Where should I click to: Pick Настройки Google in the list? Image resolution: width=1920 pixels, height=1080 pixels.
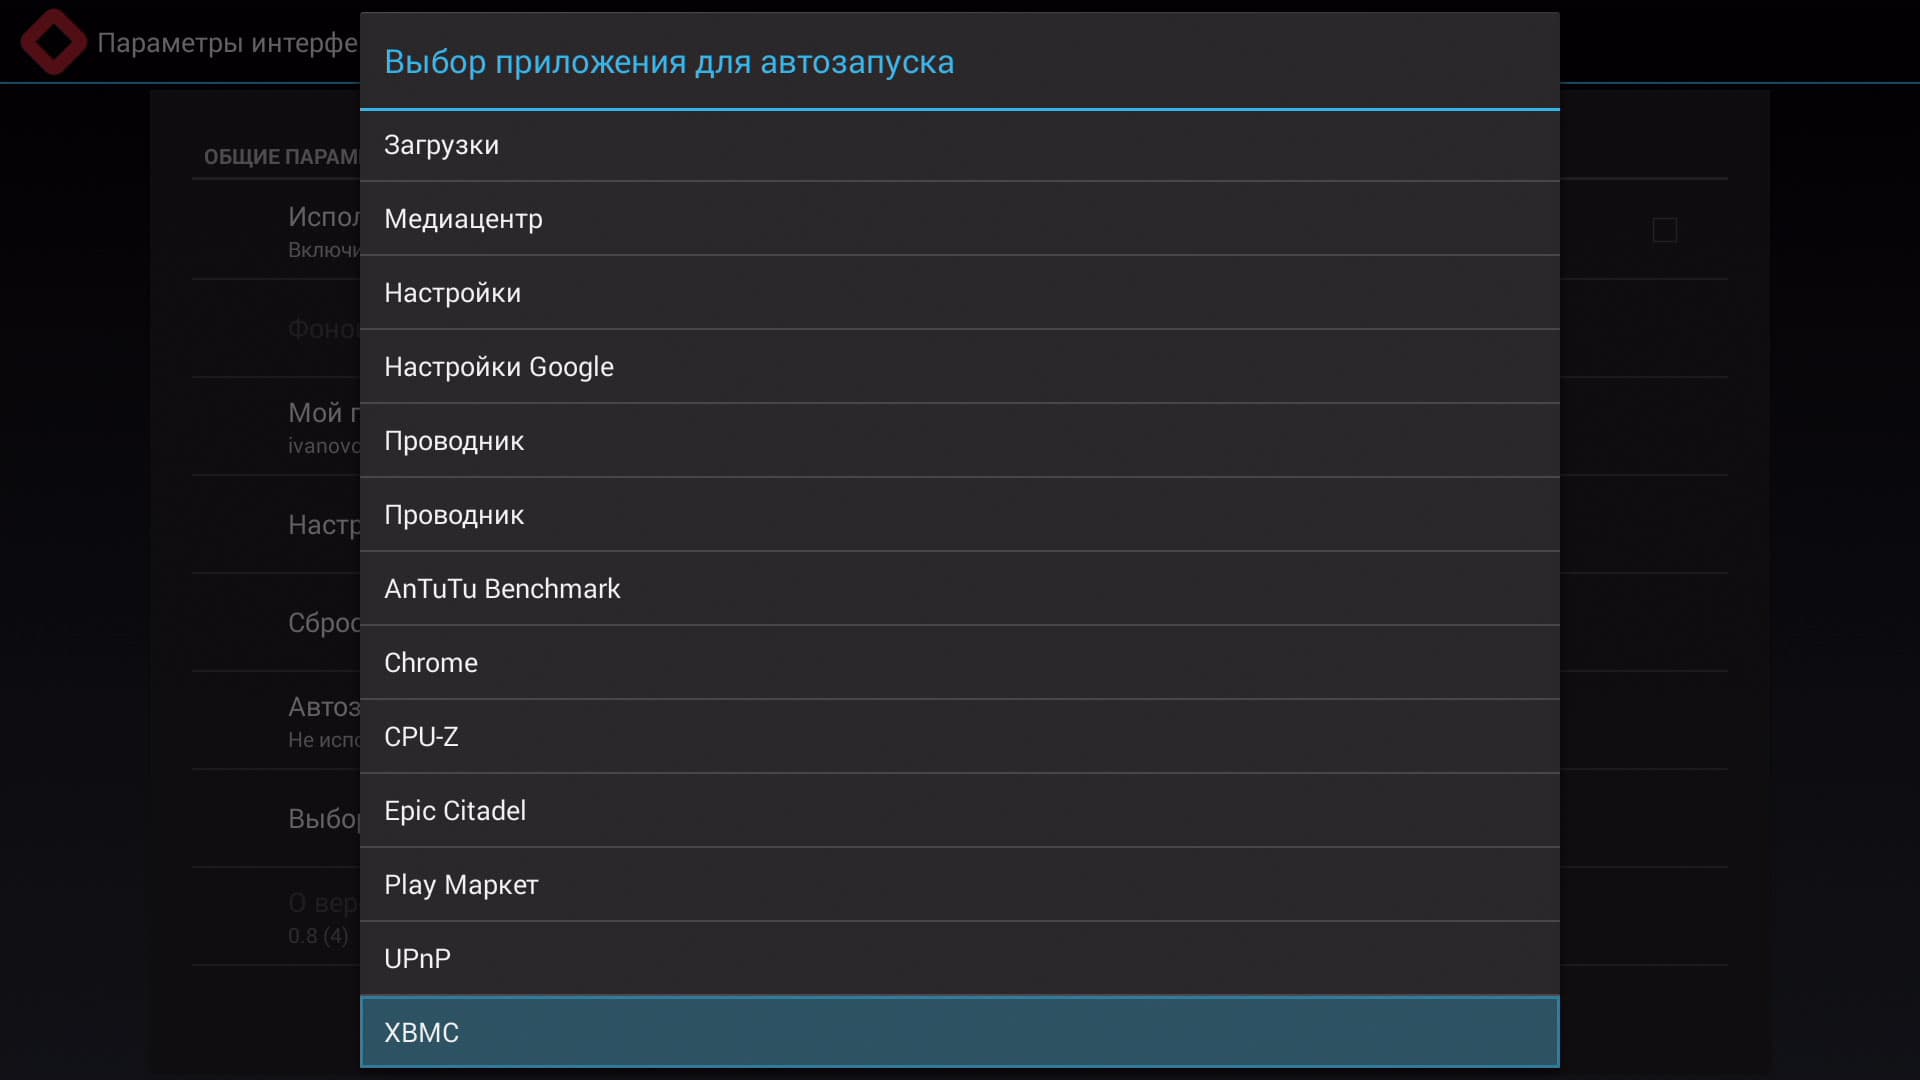click(x=958, y=367)
